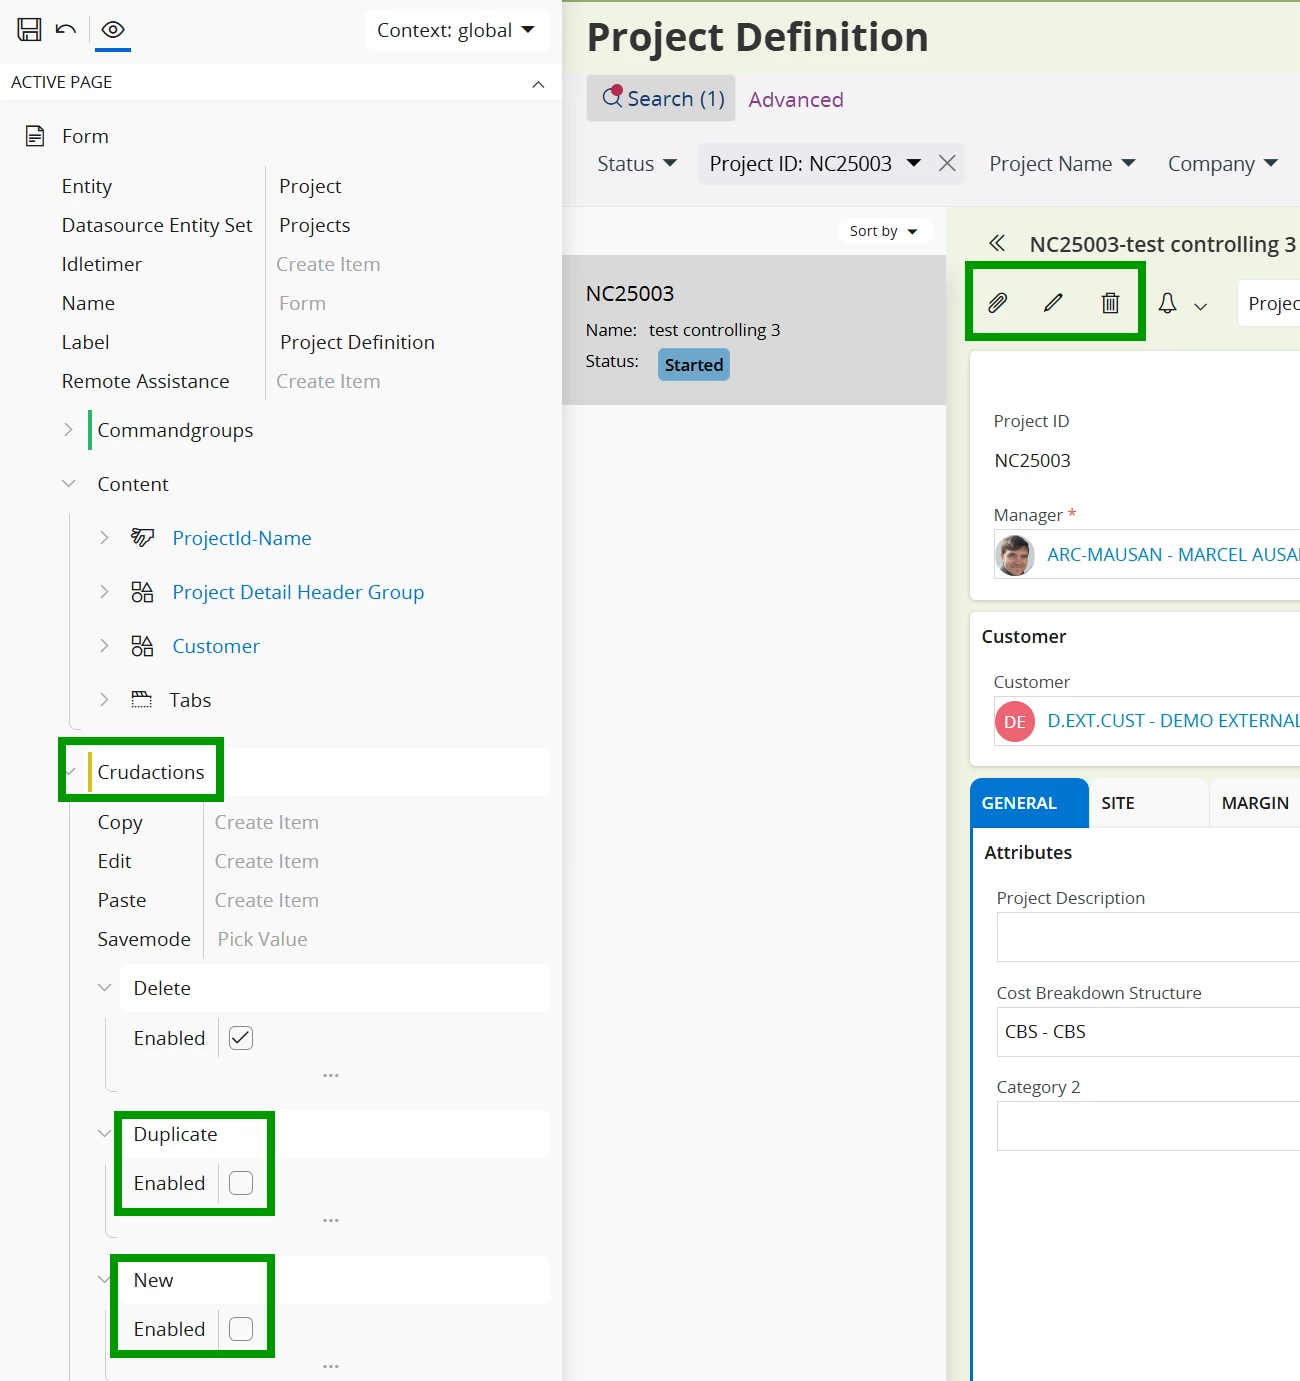Expand the Project Detail Header Group item
This screenshot has width=1300, height=1381.
(x=104, y=592)
